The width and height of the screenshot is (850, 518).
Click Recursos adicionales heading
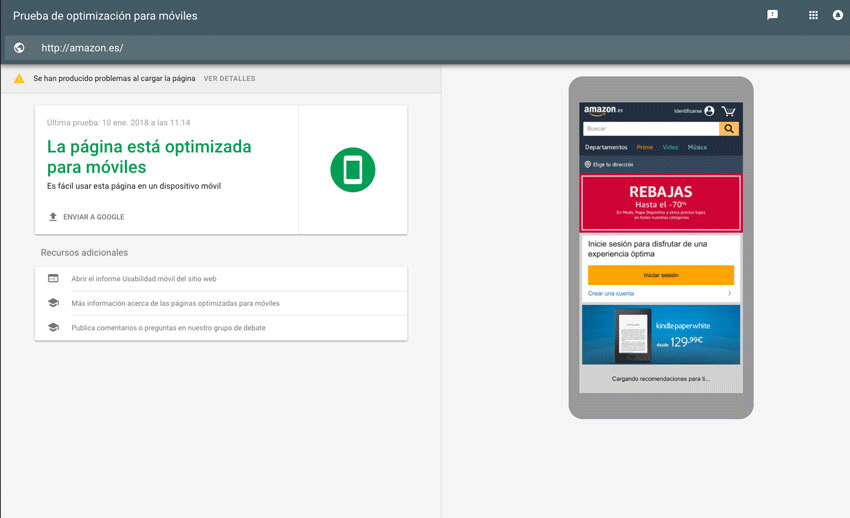coord(85,252)
